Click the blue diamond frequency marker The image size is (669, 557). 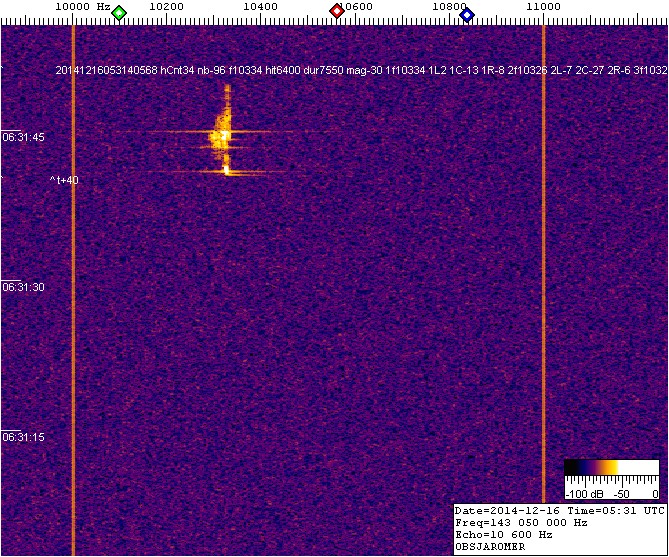466,12
